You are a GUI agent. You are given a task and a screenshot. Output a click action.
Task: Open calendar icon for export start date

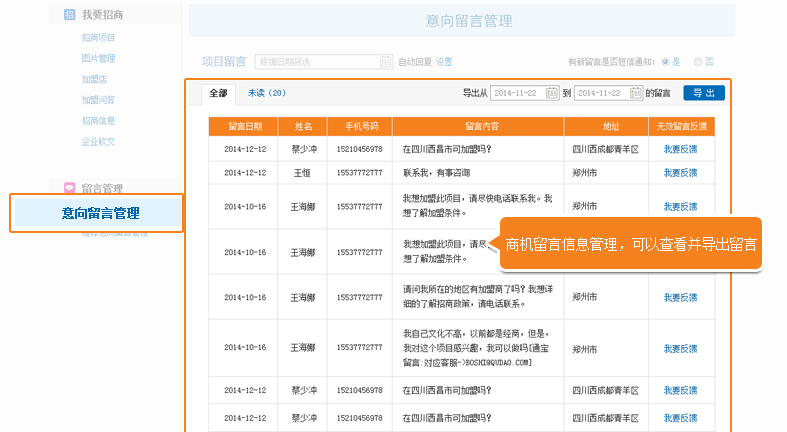(552, 93)
